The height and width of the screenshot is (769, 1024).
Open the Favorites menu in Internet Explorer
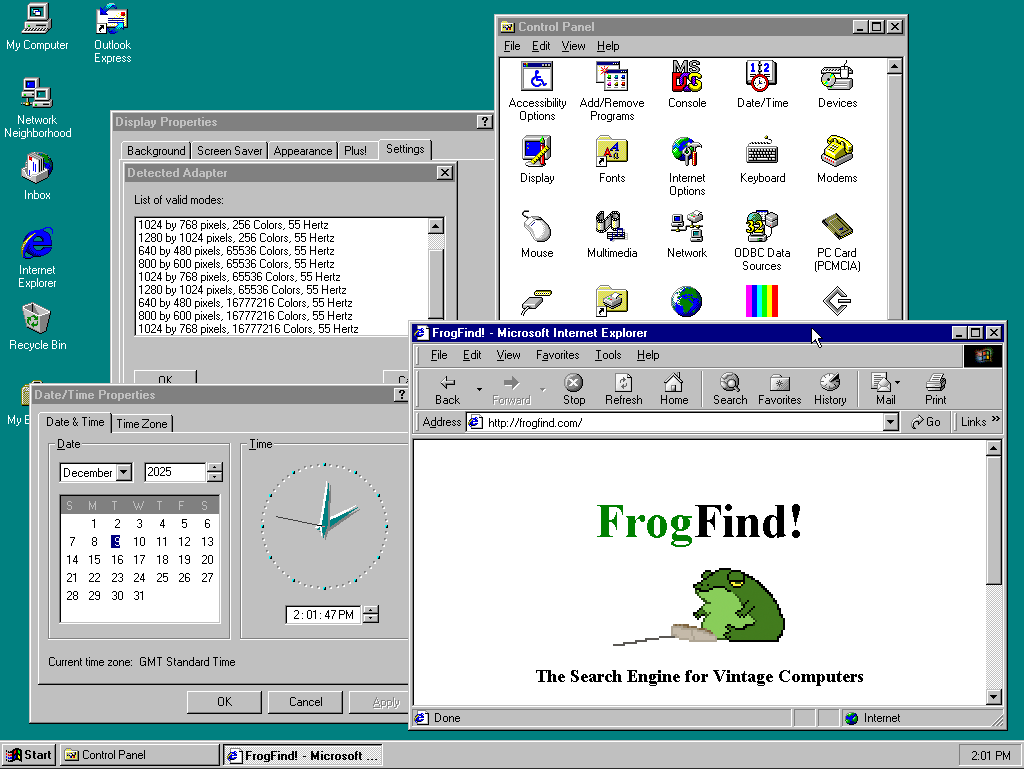coord(557,355)
